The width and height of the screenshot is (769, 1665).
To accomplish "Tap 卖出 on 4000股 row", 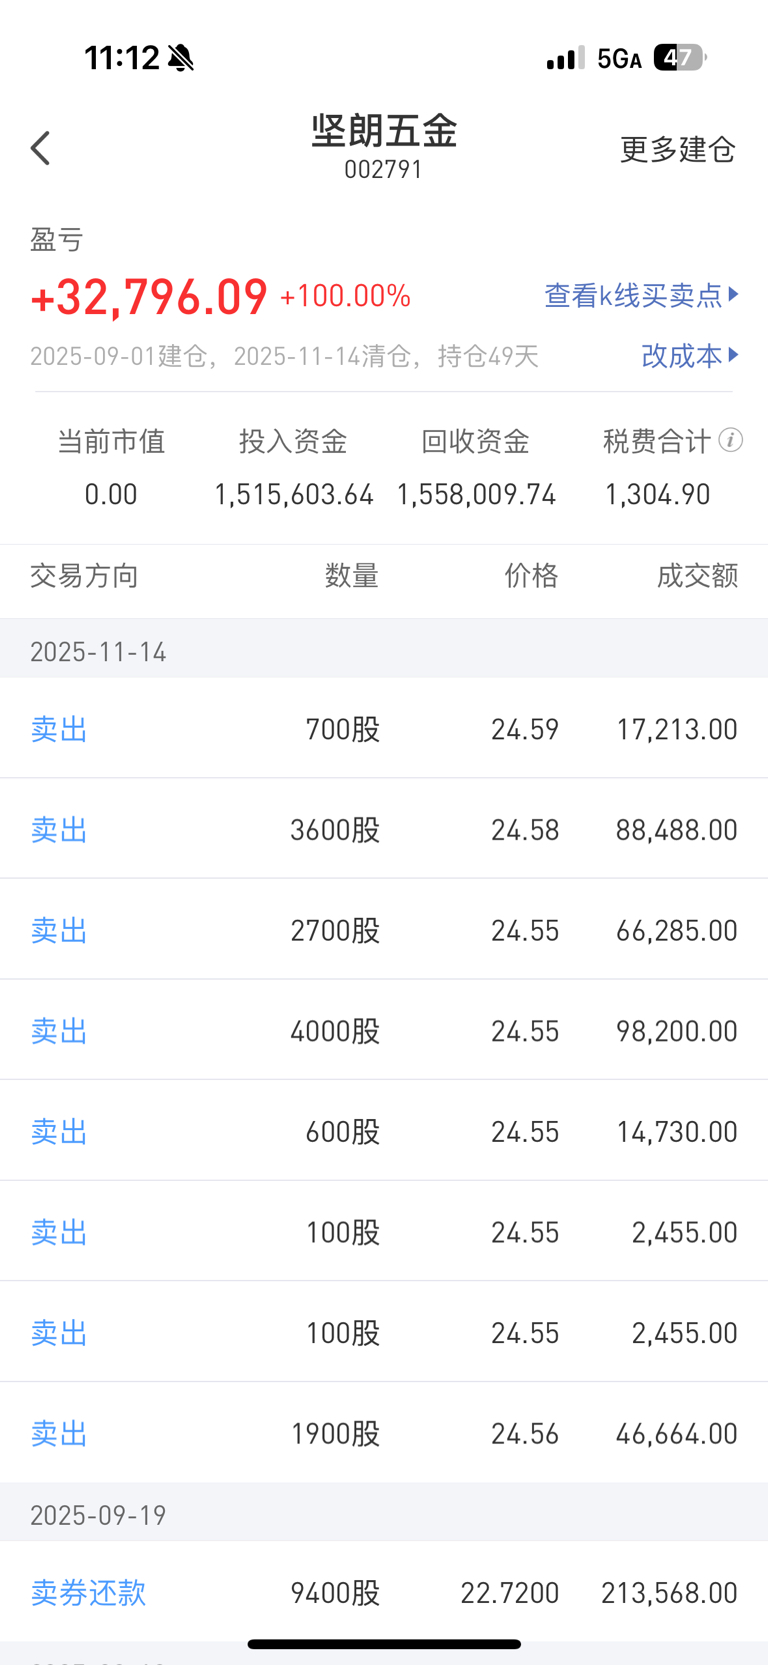I will click(x=60, y=1031).
